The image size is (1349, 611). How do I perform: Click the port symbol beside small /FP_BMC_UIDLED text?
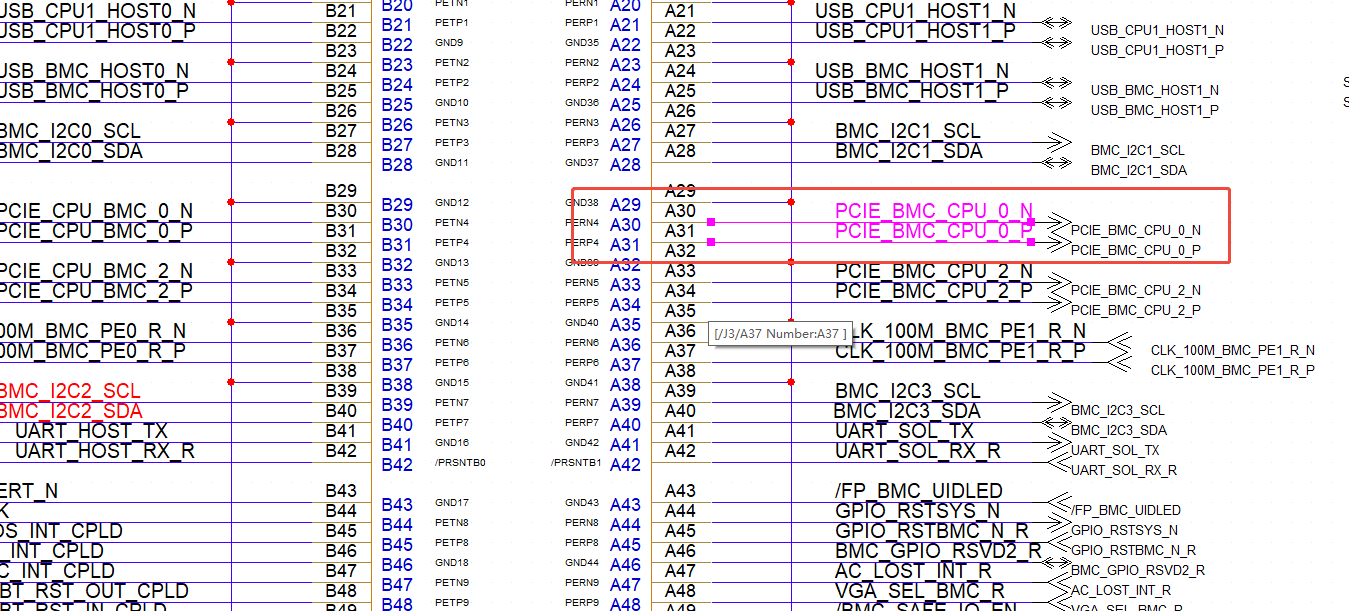click(x=1055, y=503)
